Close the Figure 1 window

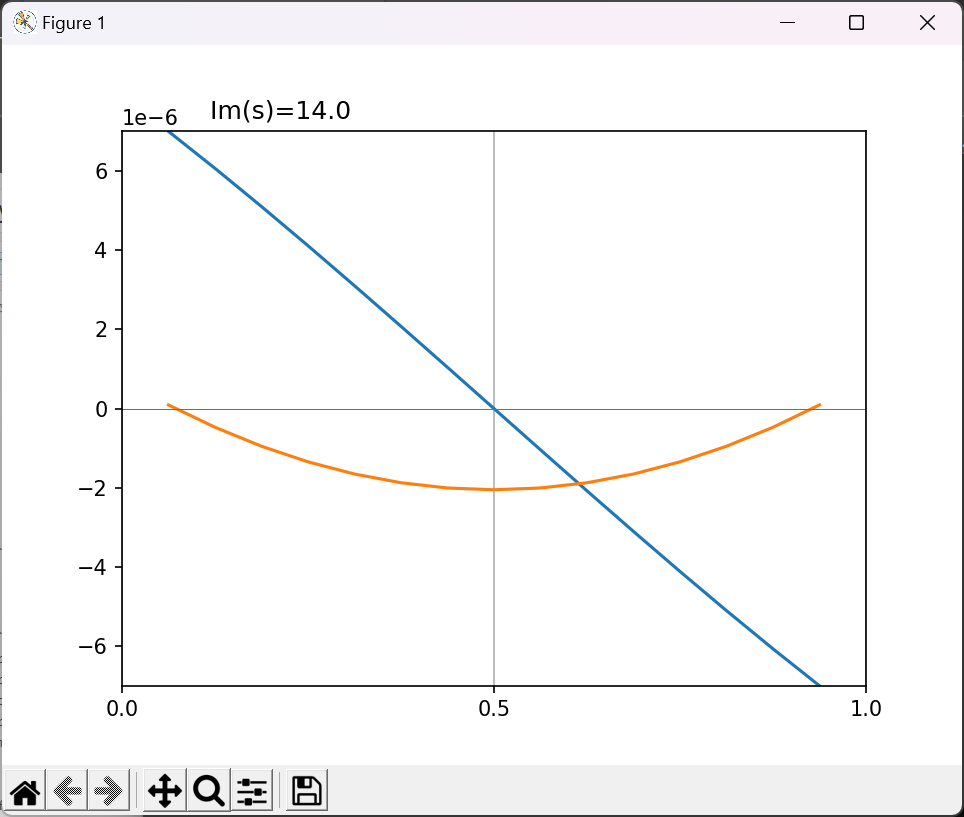point(927,23)
